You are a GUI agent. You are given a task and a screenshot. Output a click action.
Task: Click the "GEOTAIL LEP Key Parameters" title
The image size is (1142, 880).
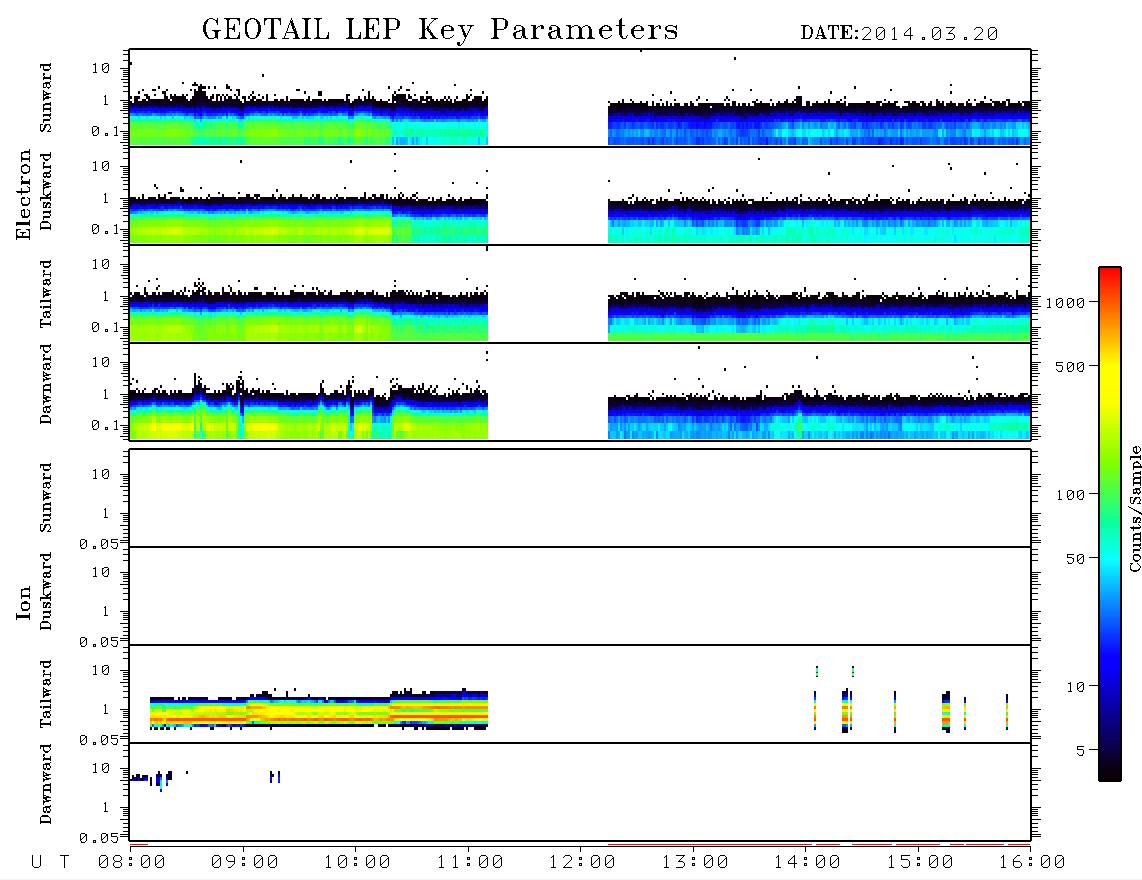pos(440,31)
